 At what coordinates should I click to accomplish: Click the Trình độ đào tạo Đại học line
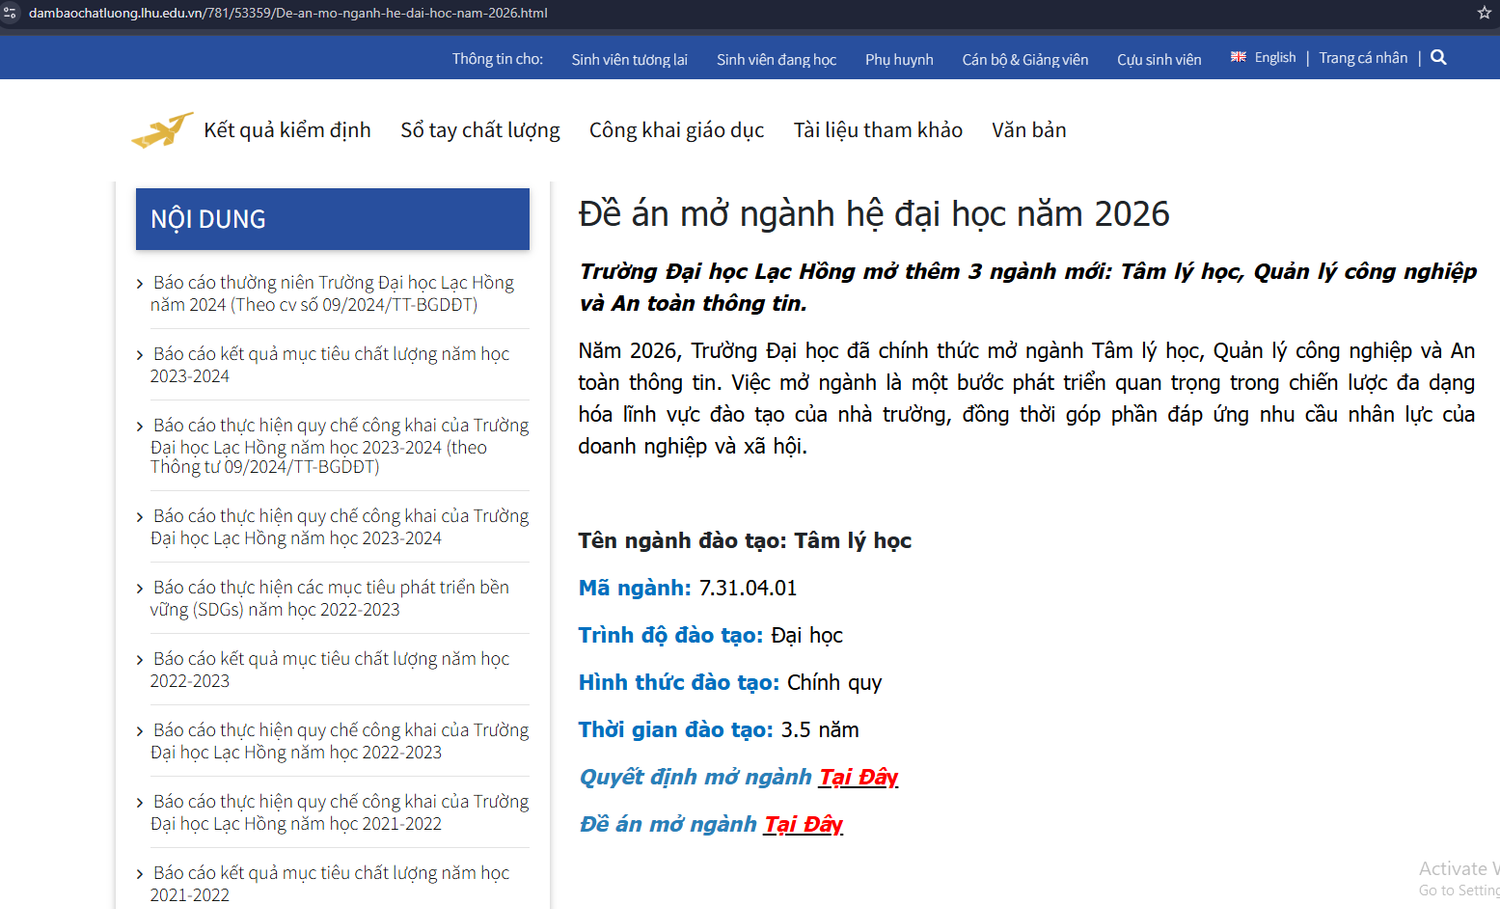coord(711,635)
